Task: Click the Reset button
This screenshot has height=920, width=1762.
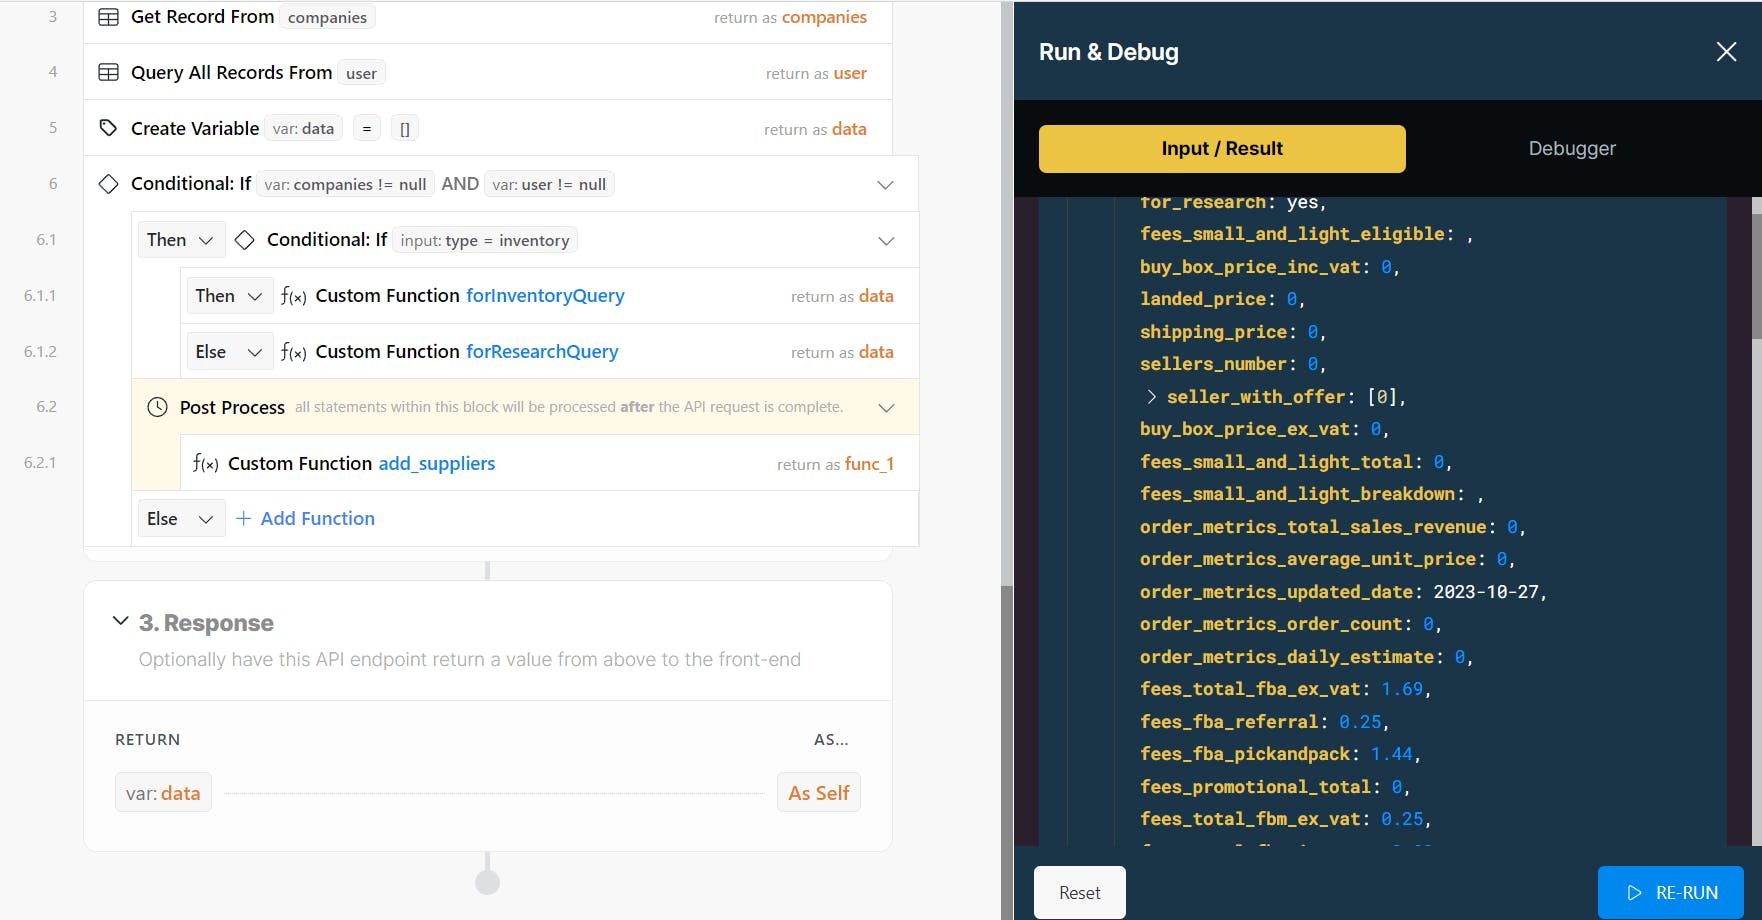Action: pos(1079,893)
